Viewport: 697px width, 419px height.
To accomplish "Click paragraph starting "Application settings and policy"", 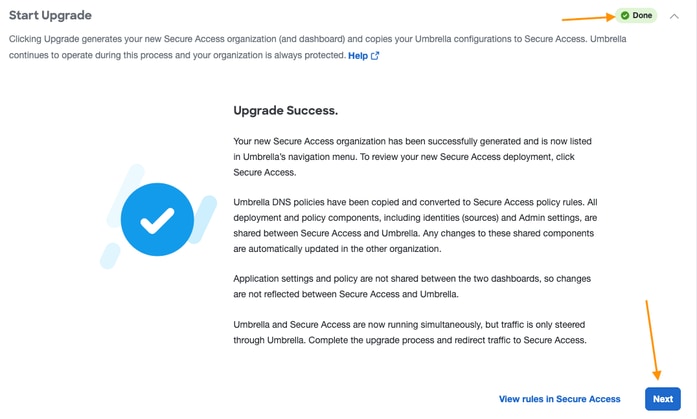I will (x=411, y=286).
